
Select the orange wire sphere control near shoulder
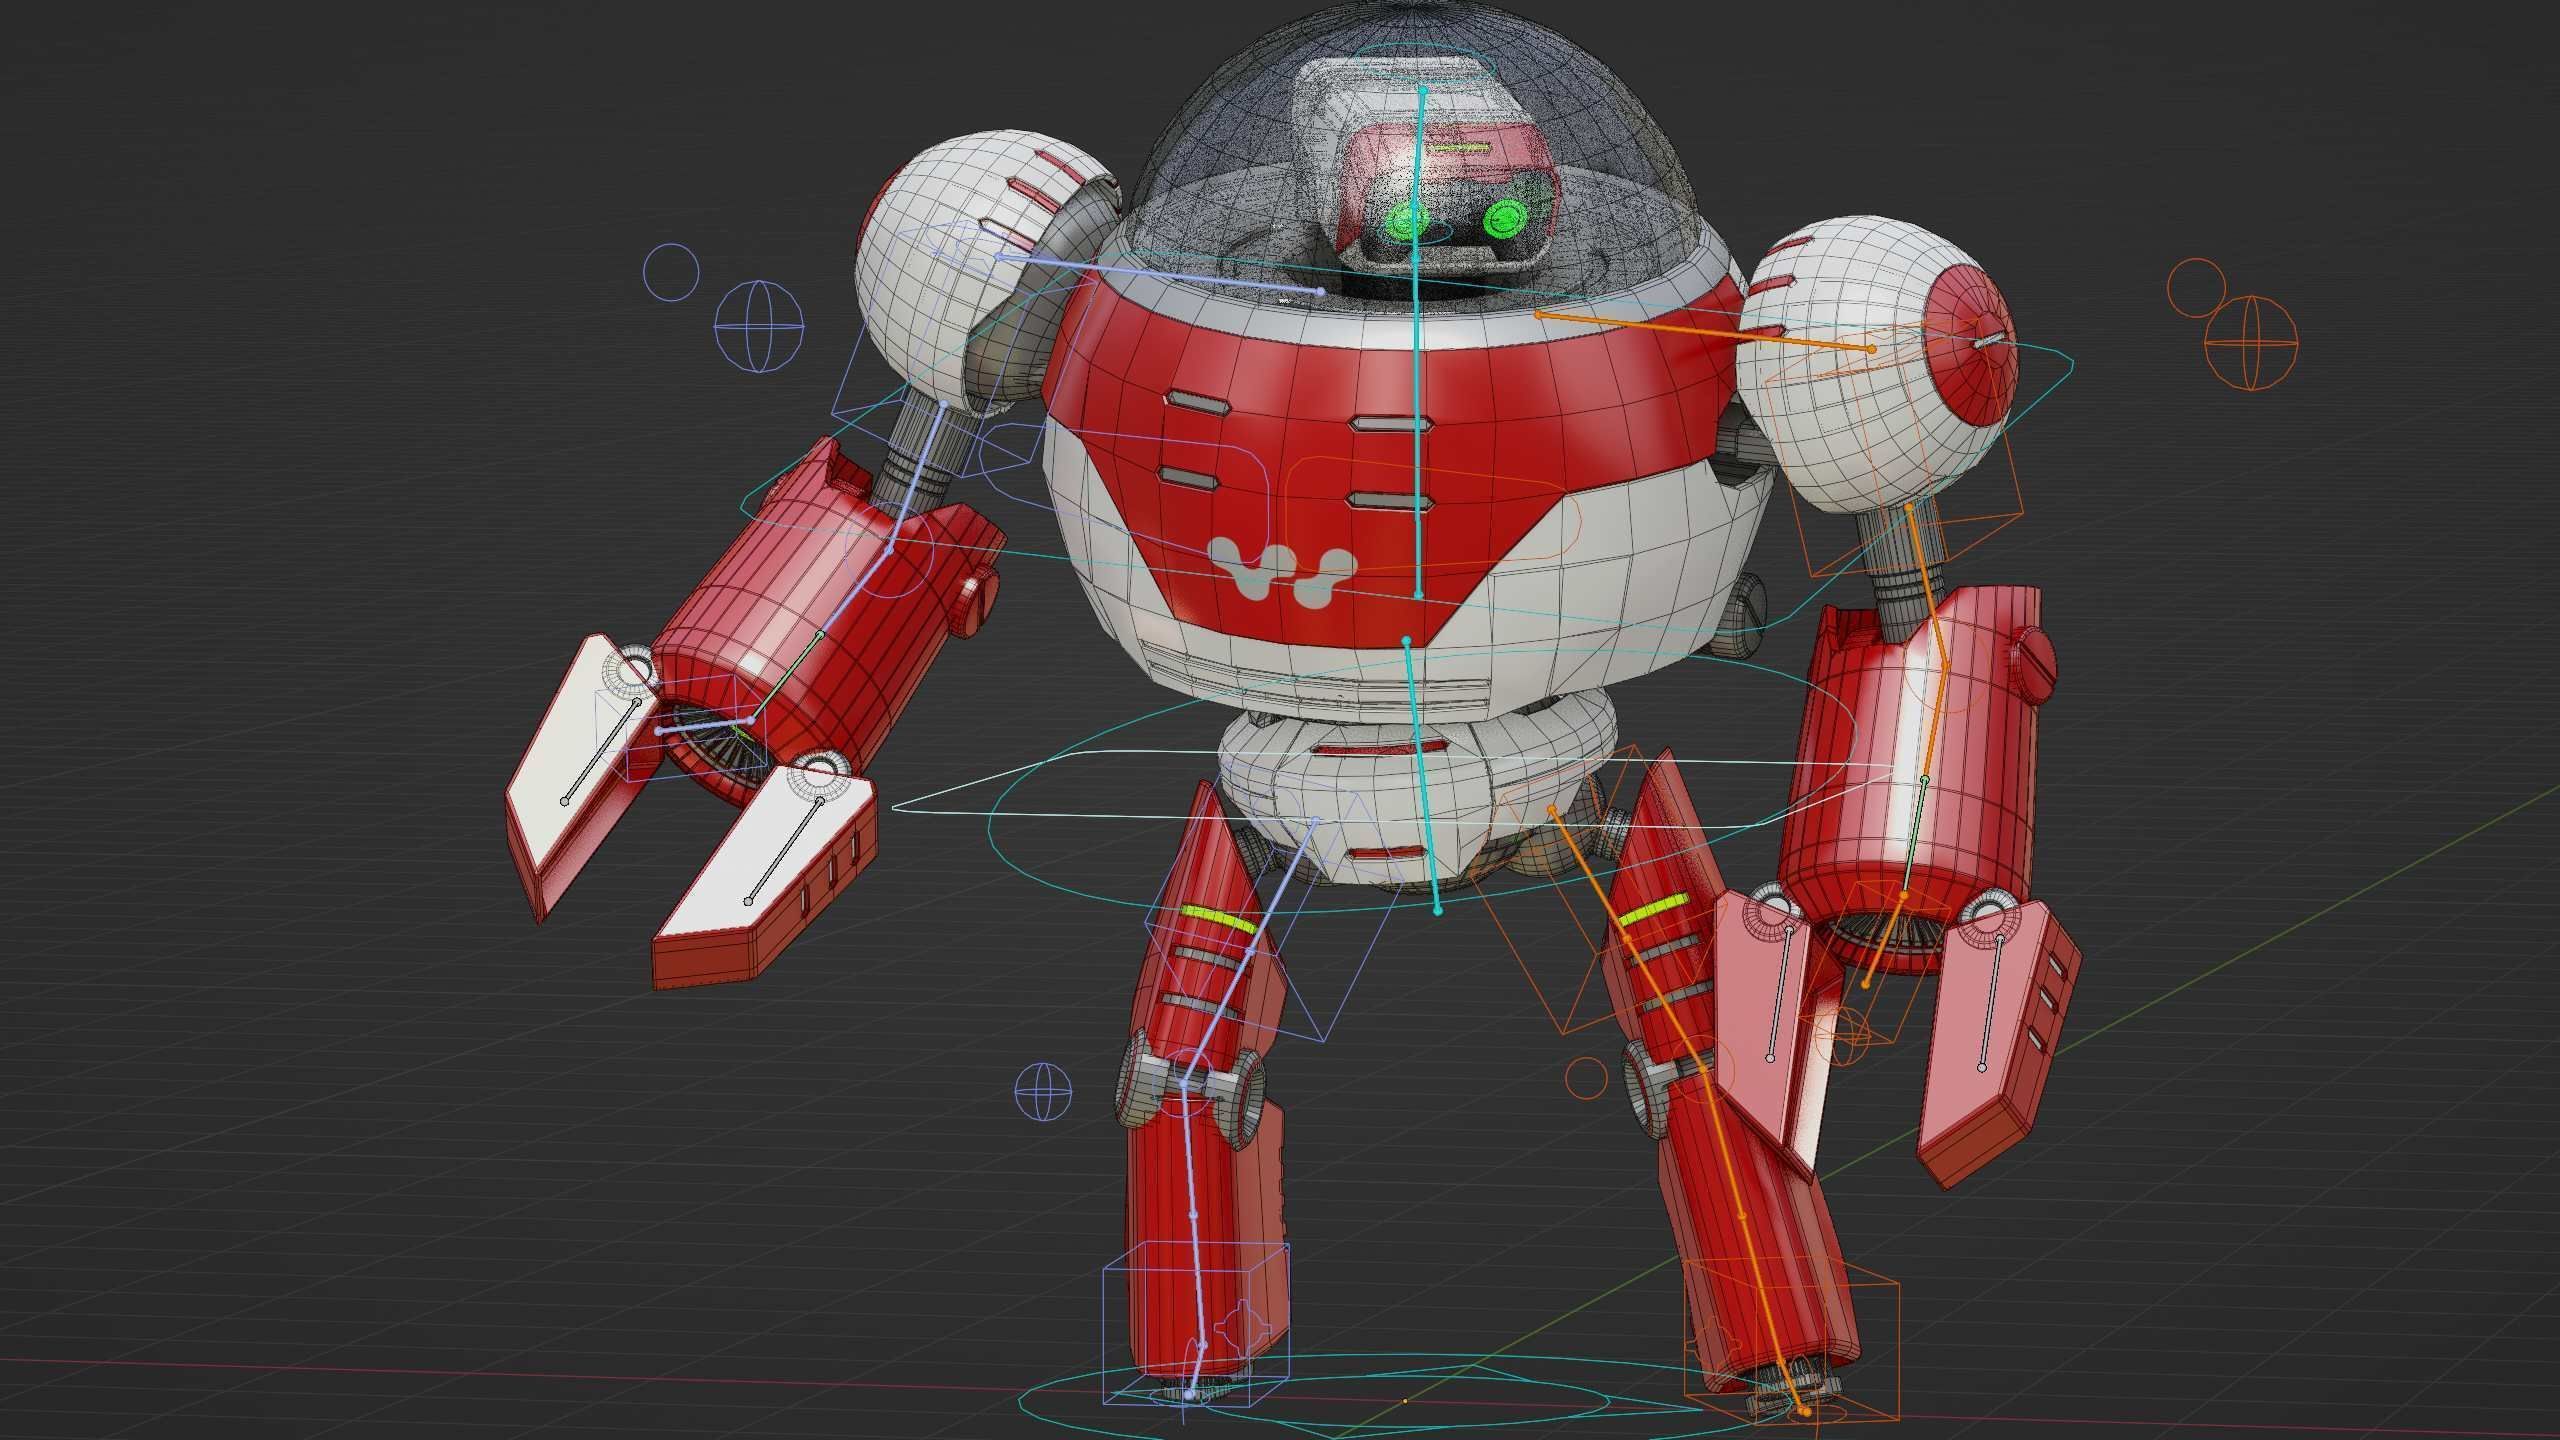2251,341
